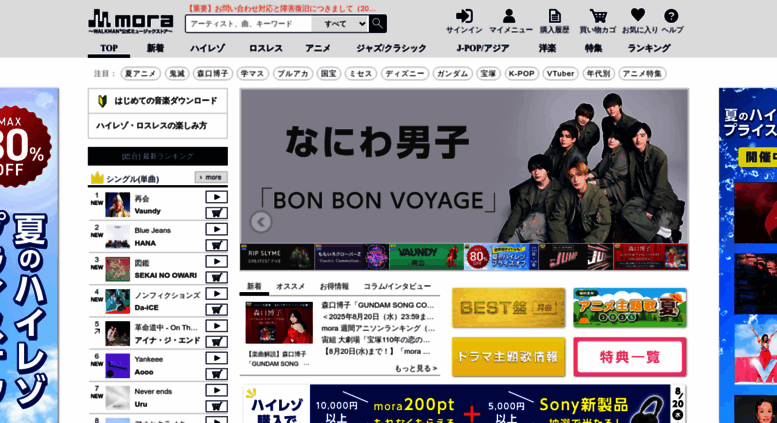Go to previous banner slide arrow
Screen dimensions: 777x423
click(261, 222)
